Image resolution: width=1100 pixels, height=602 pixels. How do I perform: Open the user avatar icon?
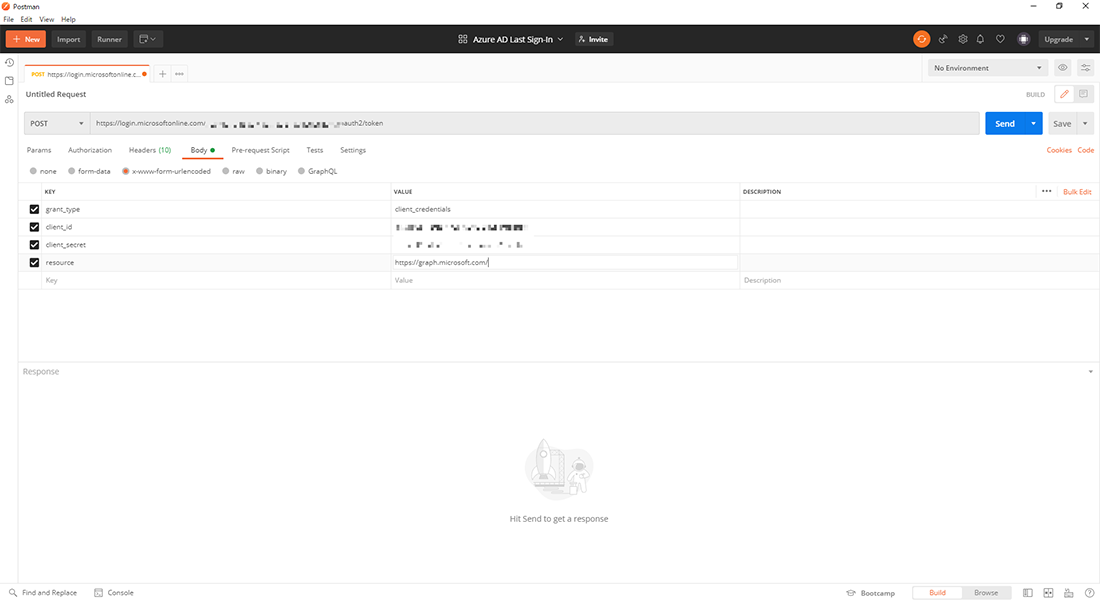(x=1024, y=39)
